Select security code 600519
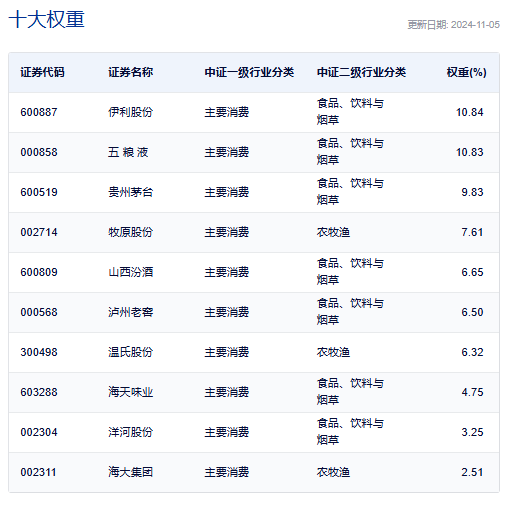The height and width of the screenshot is (507, 519). coord(39,192)
